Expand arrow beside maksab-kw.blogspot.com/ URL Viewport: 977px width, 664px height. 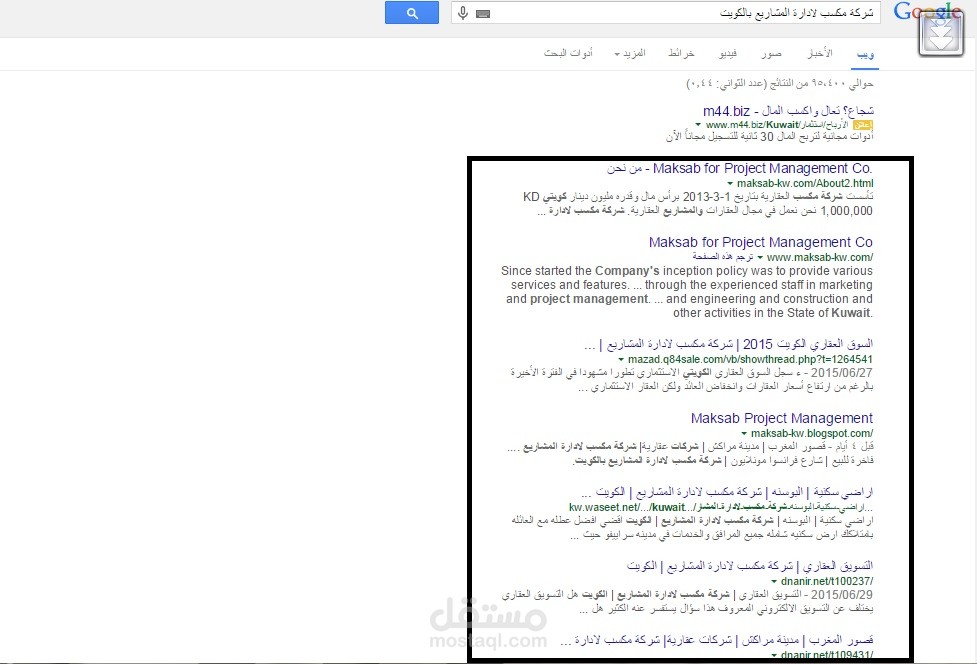(x=744, y=434)
